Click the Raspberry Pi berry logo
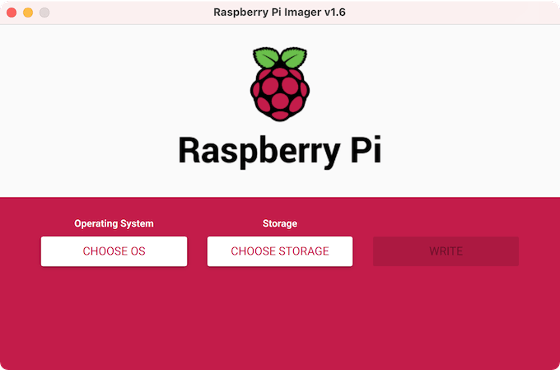560x370 pixels. (280, 84)
